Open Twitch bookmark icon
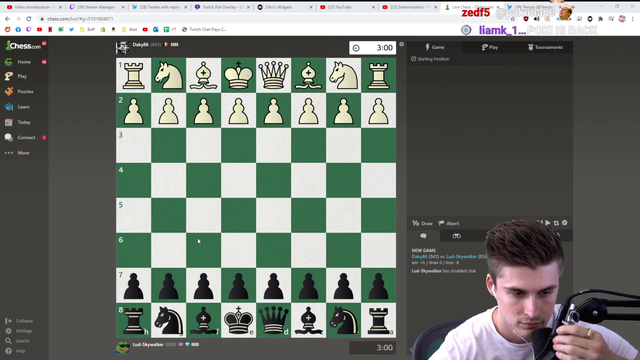Viewport: 640px width, 360px height. (29, 29)
